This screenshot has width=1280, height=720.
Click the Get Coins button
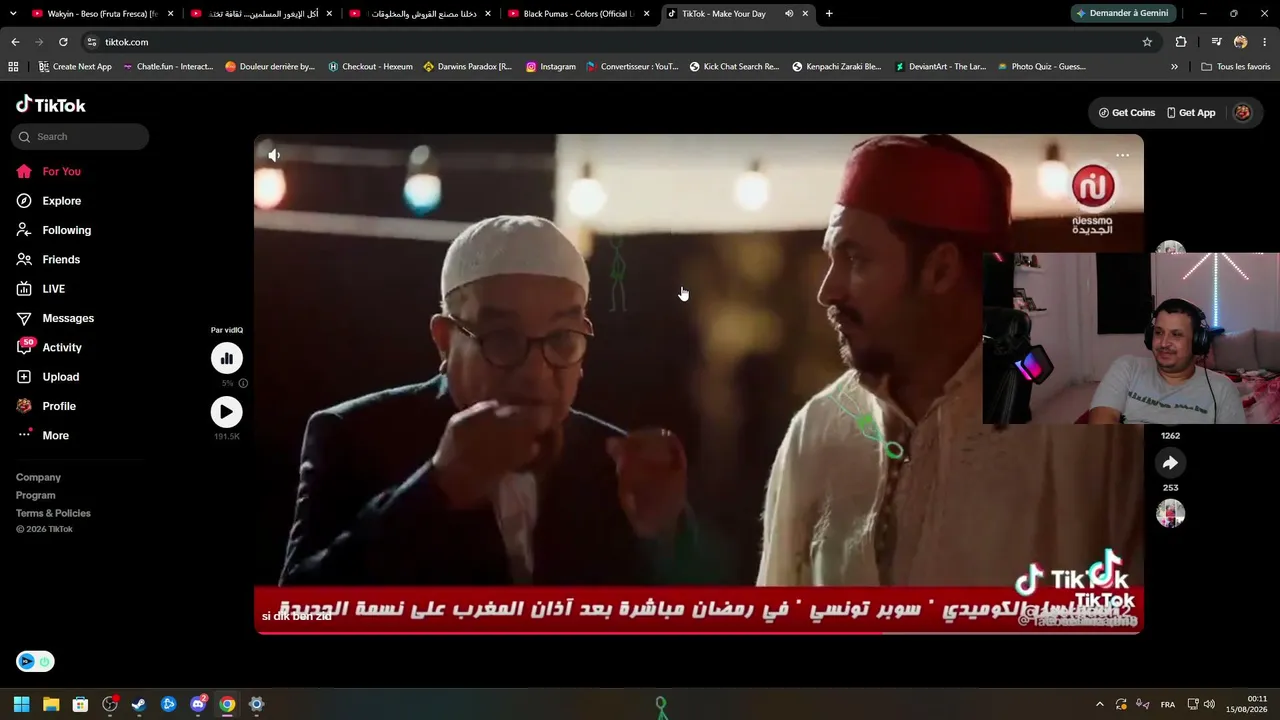pyautogui.click(x=1127, y=113)
